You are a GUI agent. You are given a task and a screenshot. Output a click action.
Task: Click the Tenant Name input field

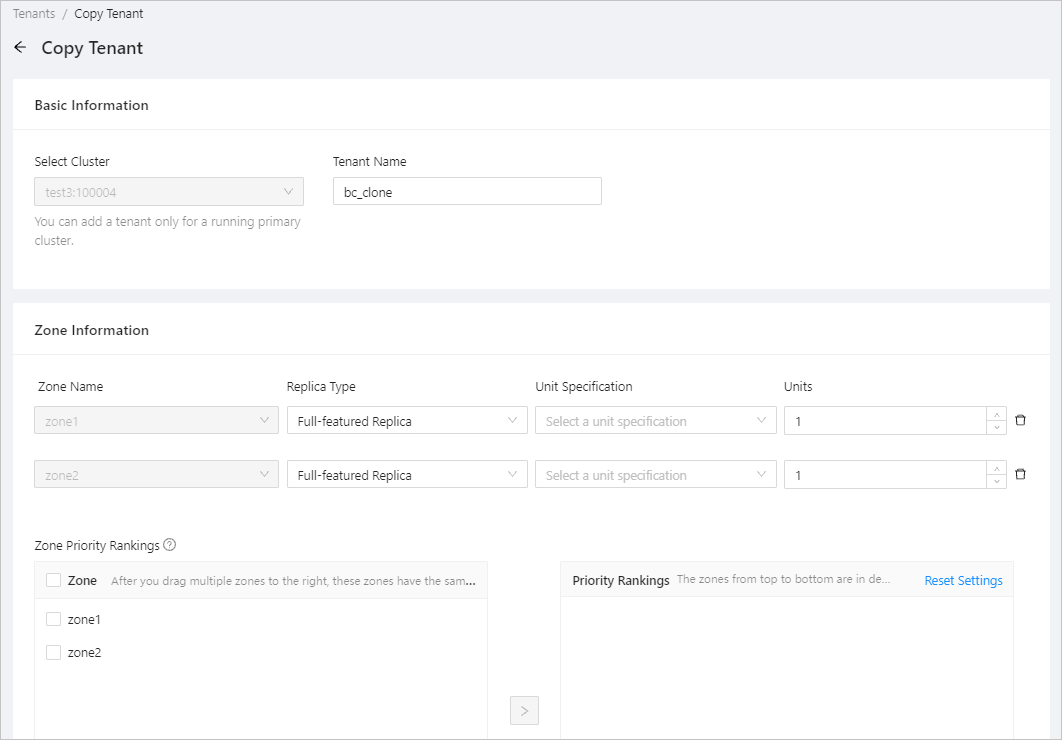pos(466,192)
